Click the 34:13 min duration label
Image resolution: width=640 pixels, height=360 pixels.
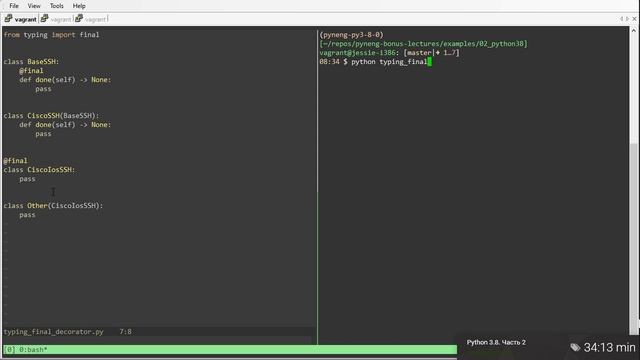[609, 347]
